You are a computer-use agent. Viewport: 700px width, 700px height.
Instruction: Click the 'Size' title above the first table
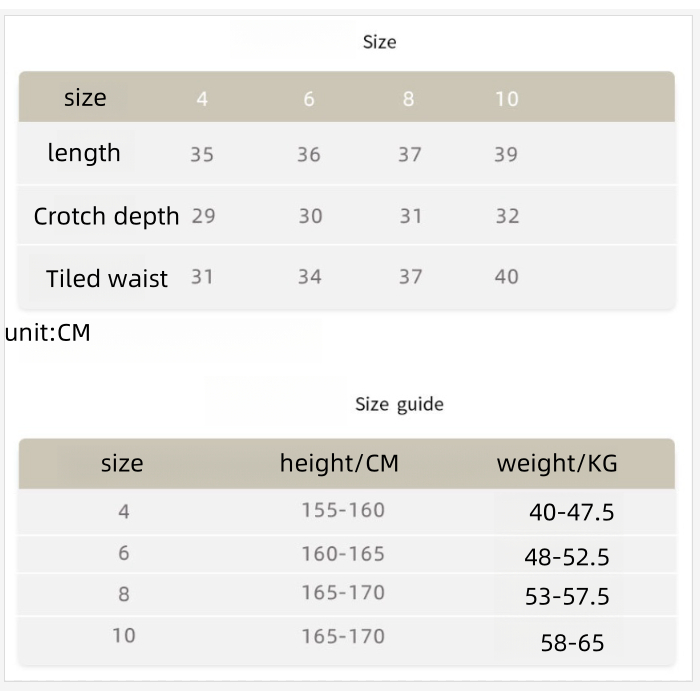point(379,42)
